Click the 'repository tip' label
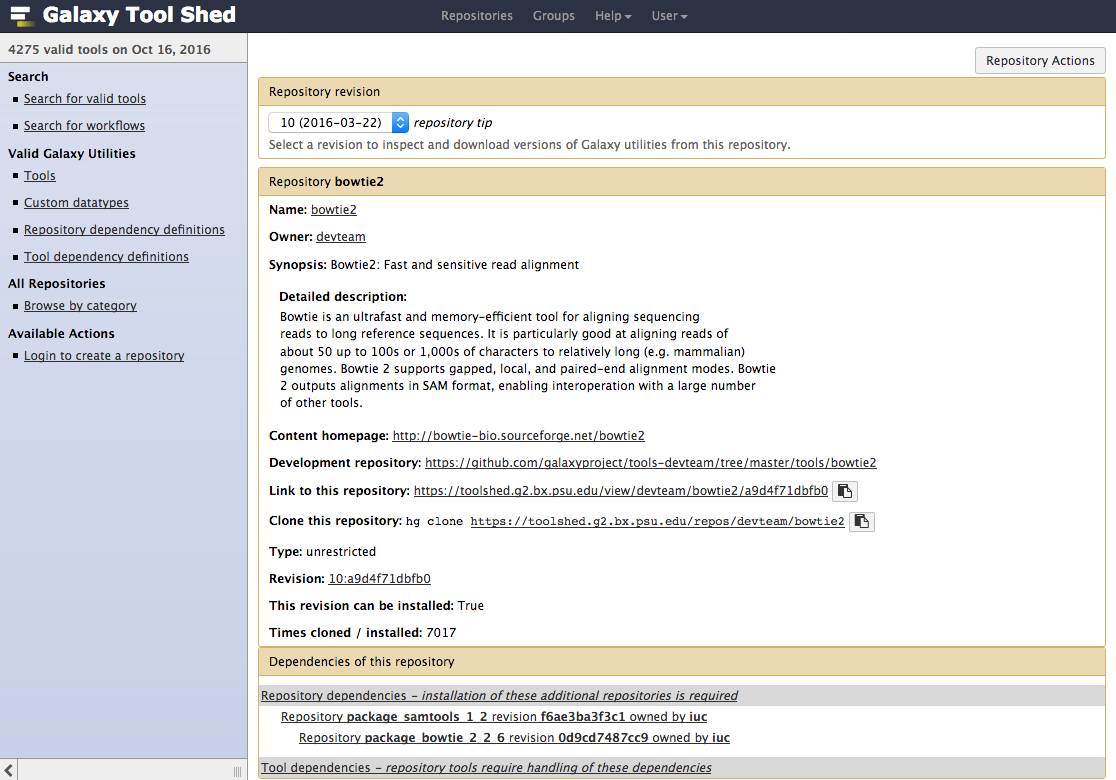 pyautogui.click(x=453, y=122)
